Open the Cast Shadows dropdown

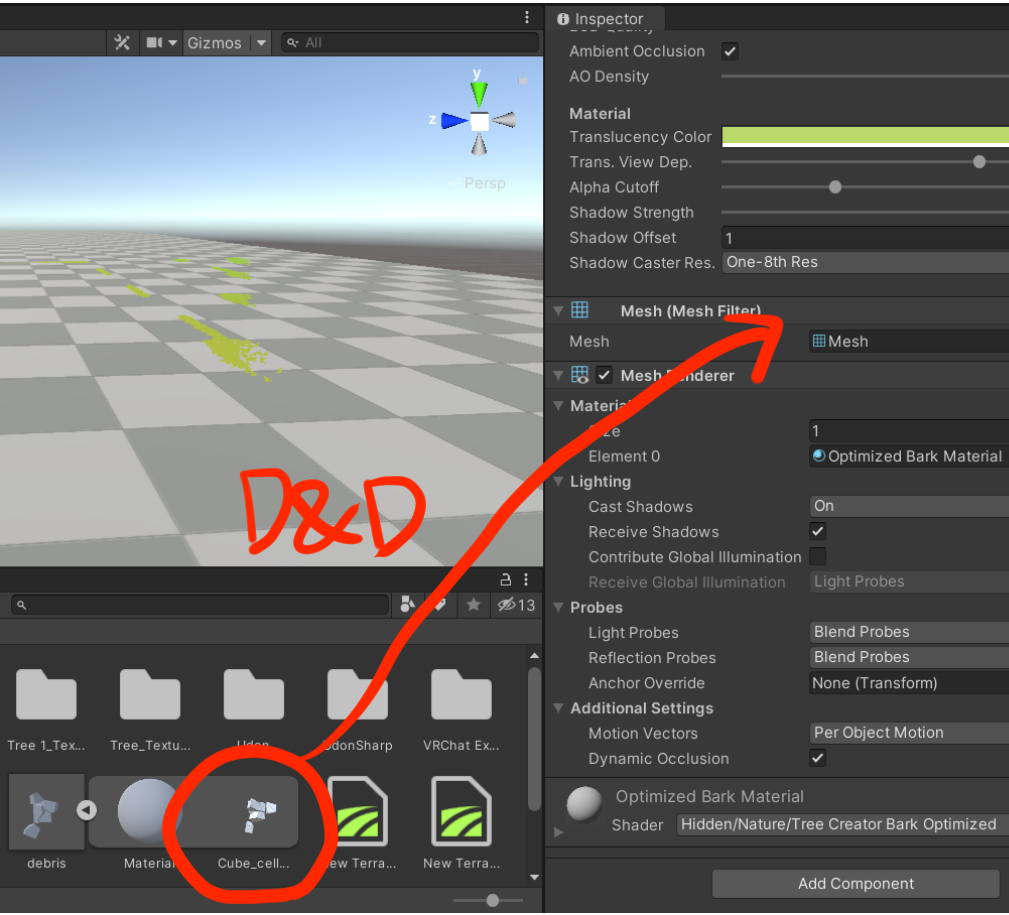click(908, 506)
